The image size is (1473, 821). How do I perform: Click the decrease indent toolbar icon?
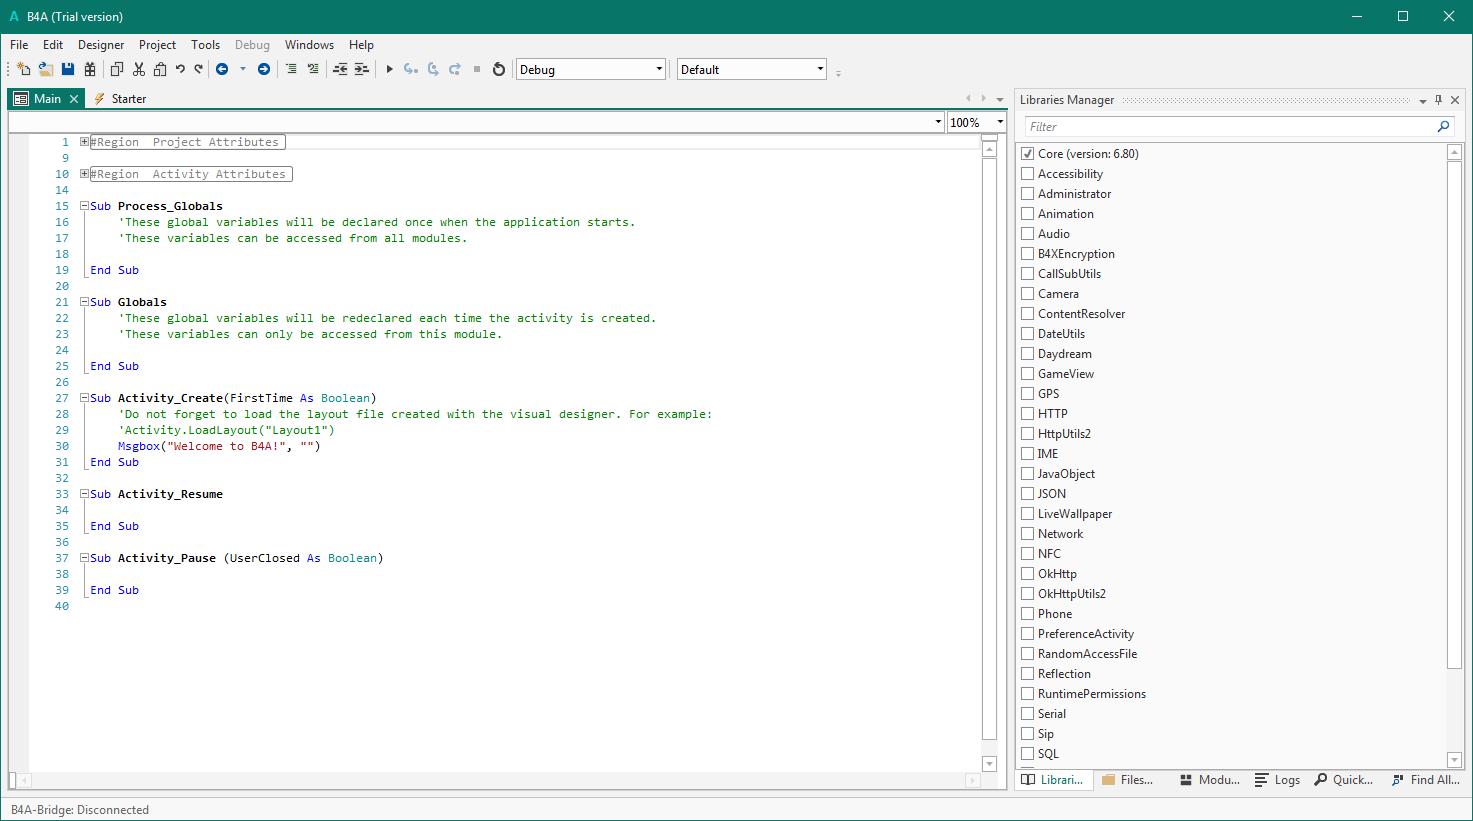[x=340, y=69]
